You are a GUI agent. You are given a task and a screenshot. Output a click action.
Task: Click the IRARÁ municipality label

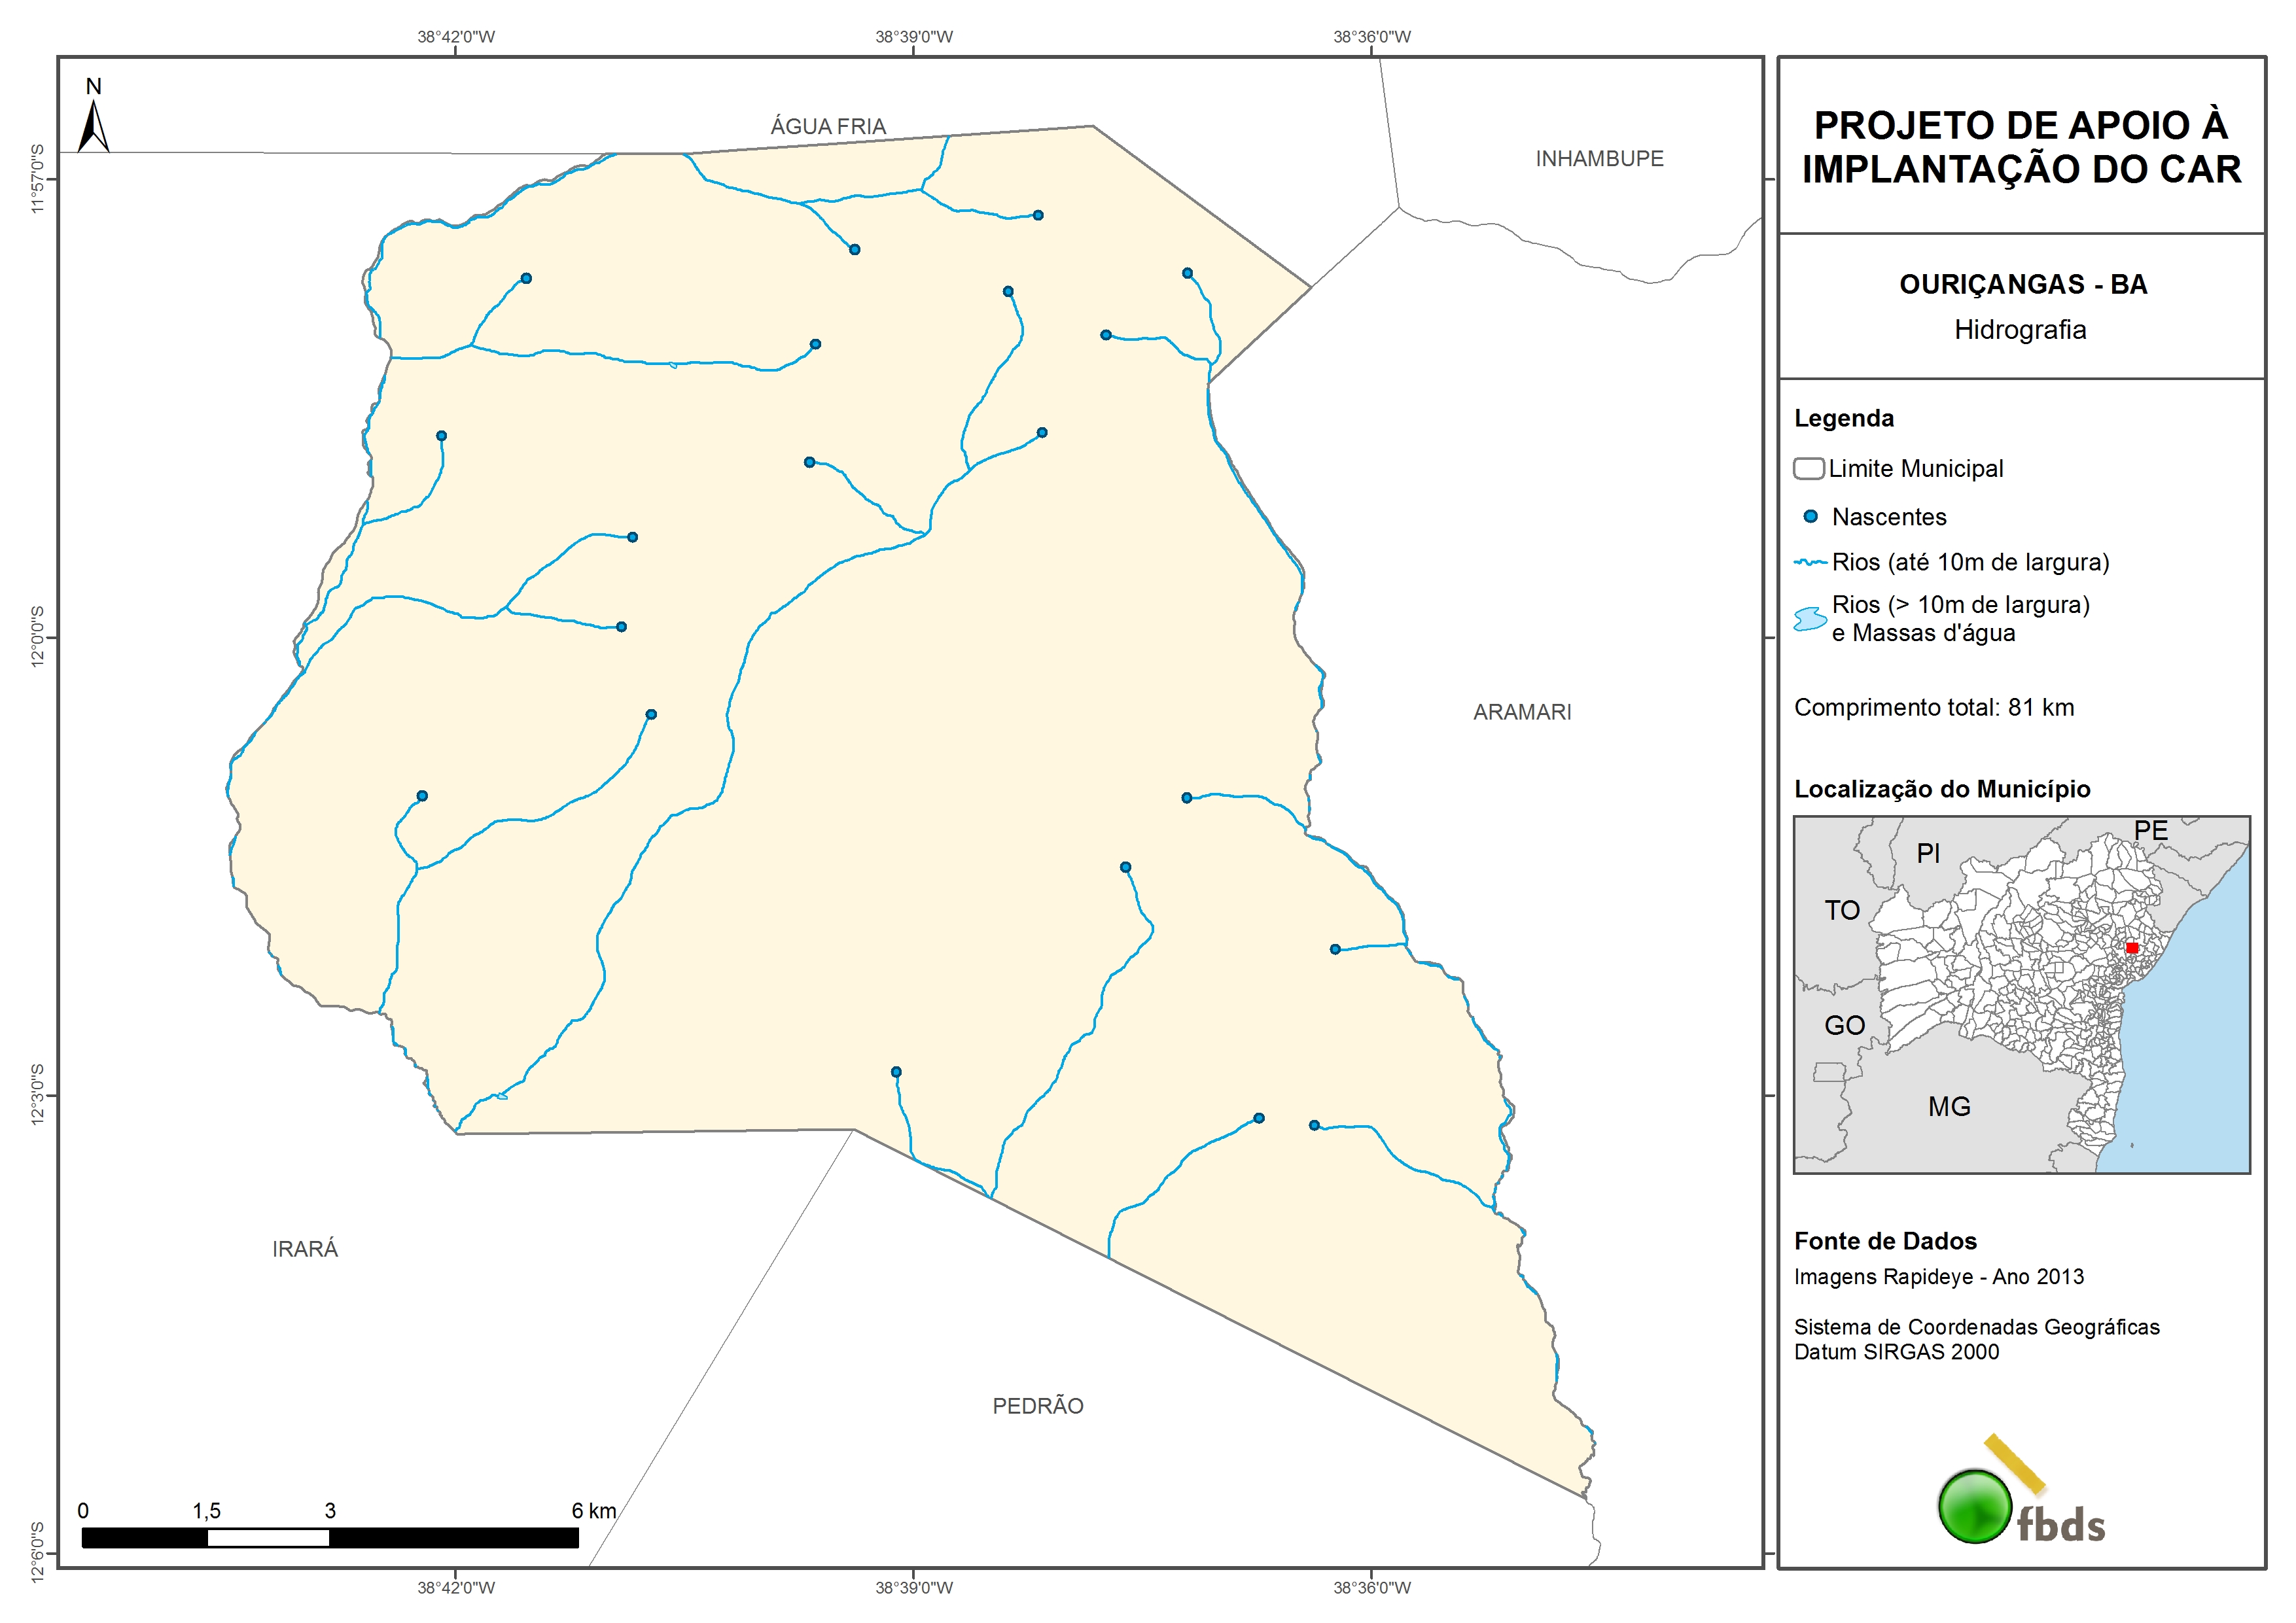305,1249
